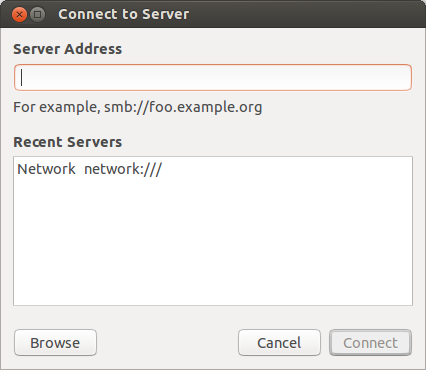The height and width of the screenshot is (370, 426).
Task: Click the smb://foo.example.org example text
Action: (183, 107)
